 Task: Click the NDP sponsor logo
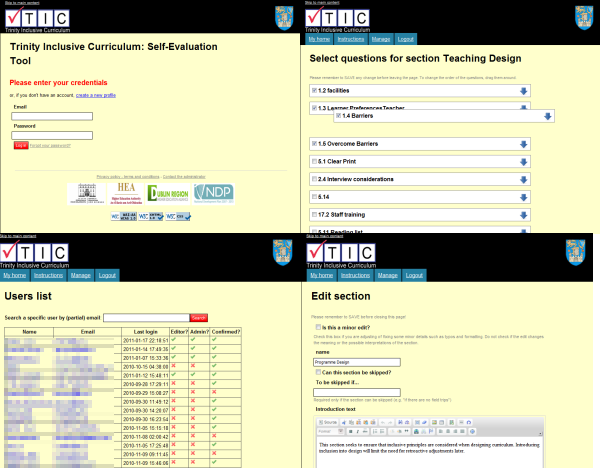[x=213, y=194]
